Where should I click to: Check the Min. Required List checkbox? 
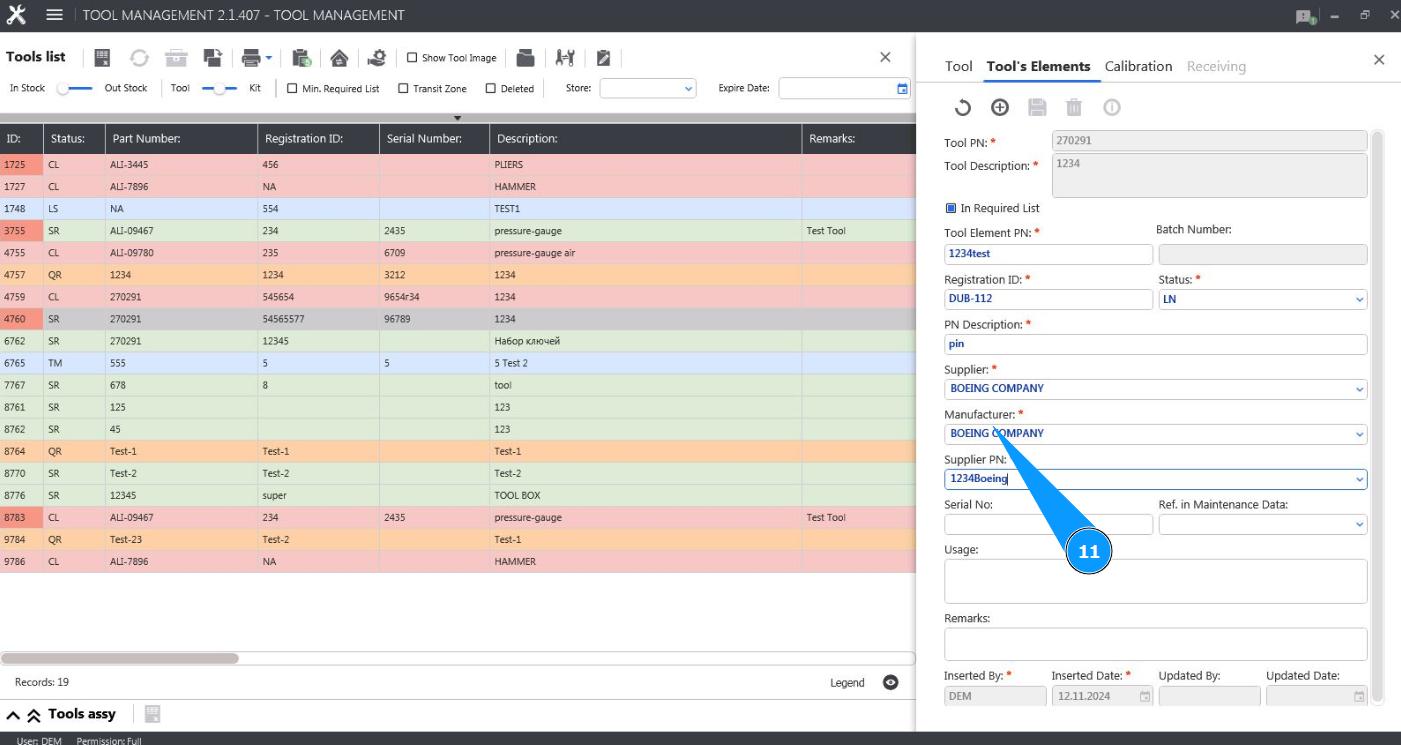(293, 88)
